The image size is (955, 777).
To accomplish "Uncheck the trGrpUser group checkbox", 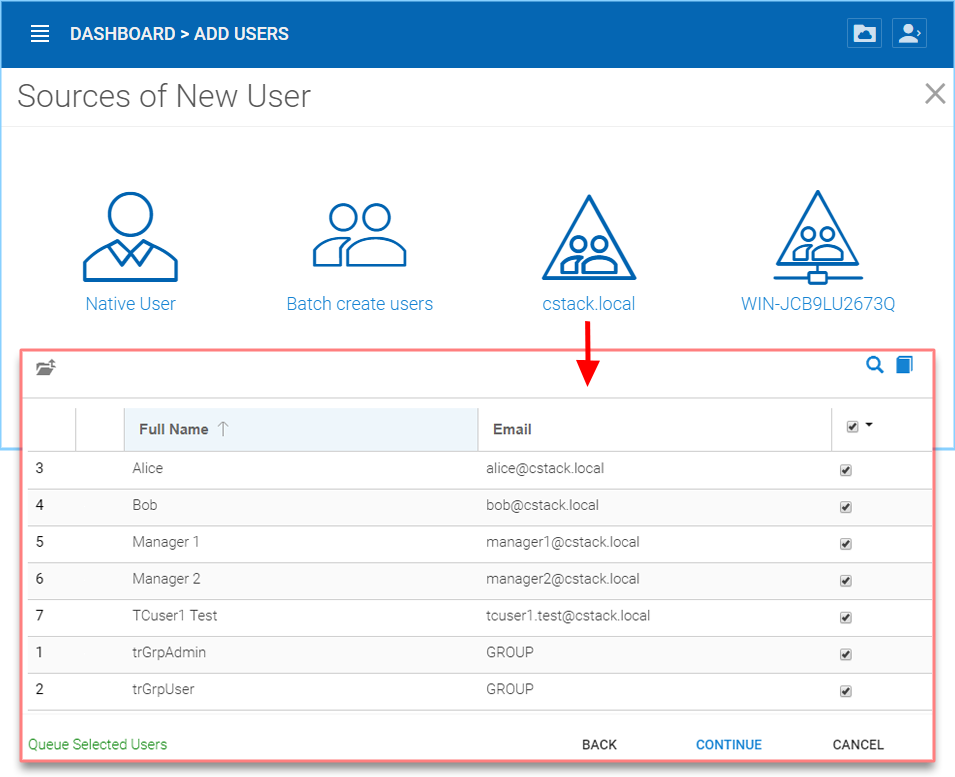I will pos(845,691).
